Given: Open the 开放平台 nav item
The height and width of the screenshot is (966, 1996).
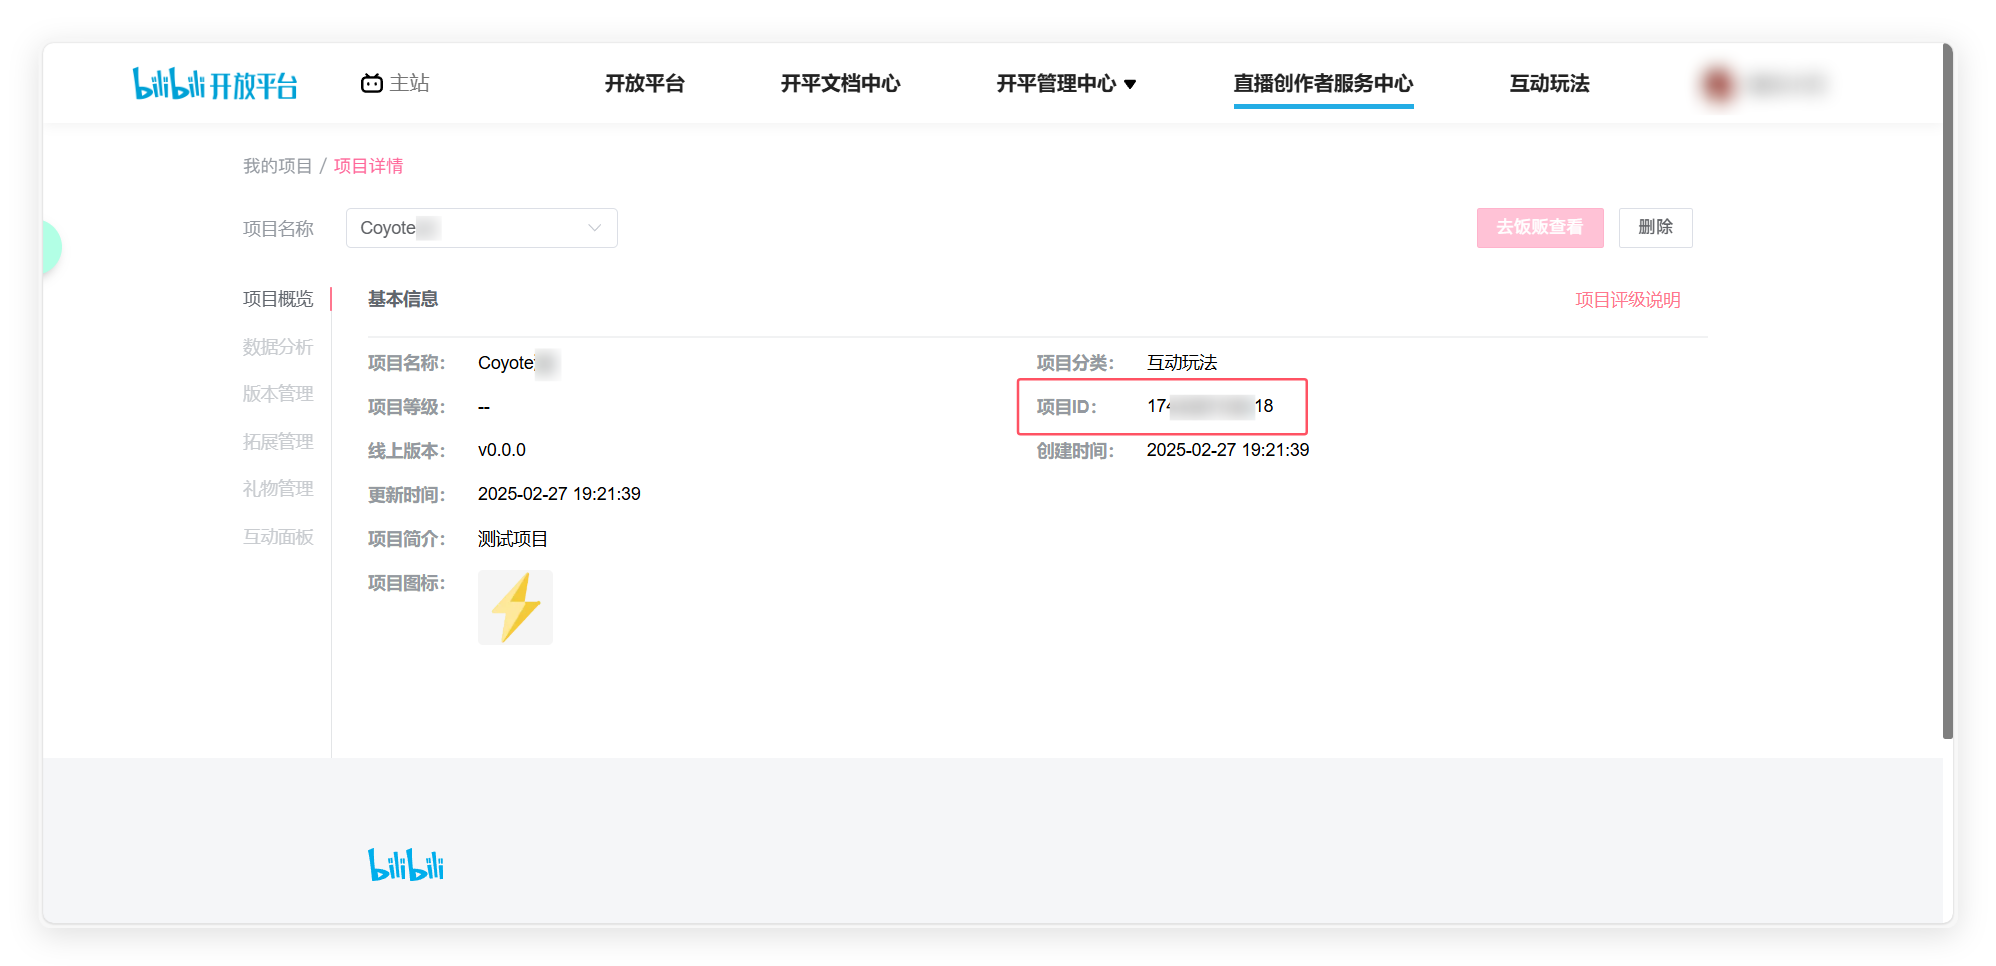Looking at the screenshot, I should pos(644,83).
